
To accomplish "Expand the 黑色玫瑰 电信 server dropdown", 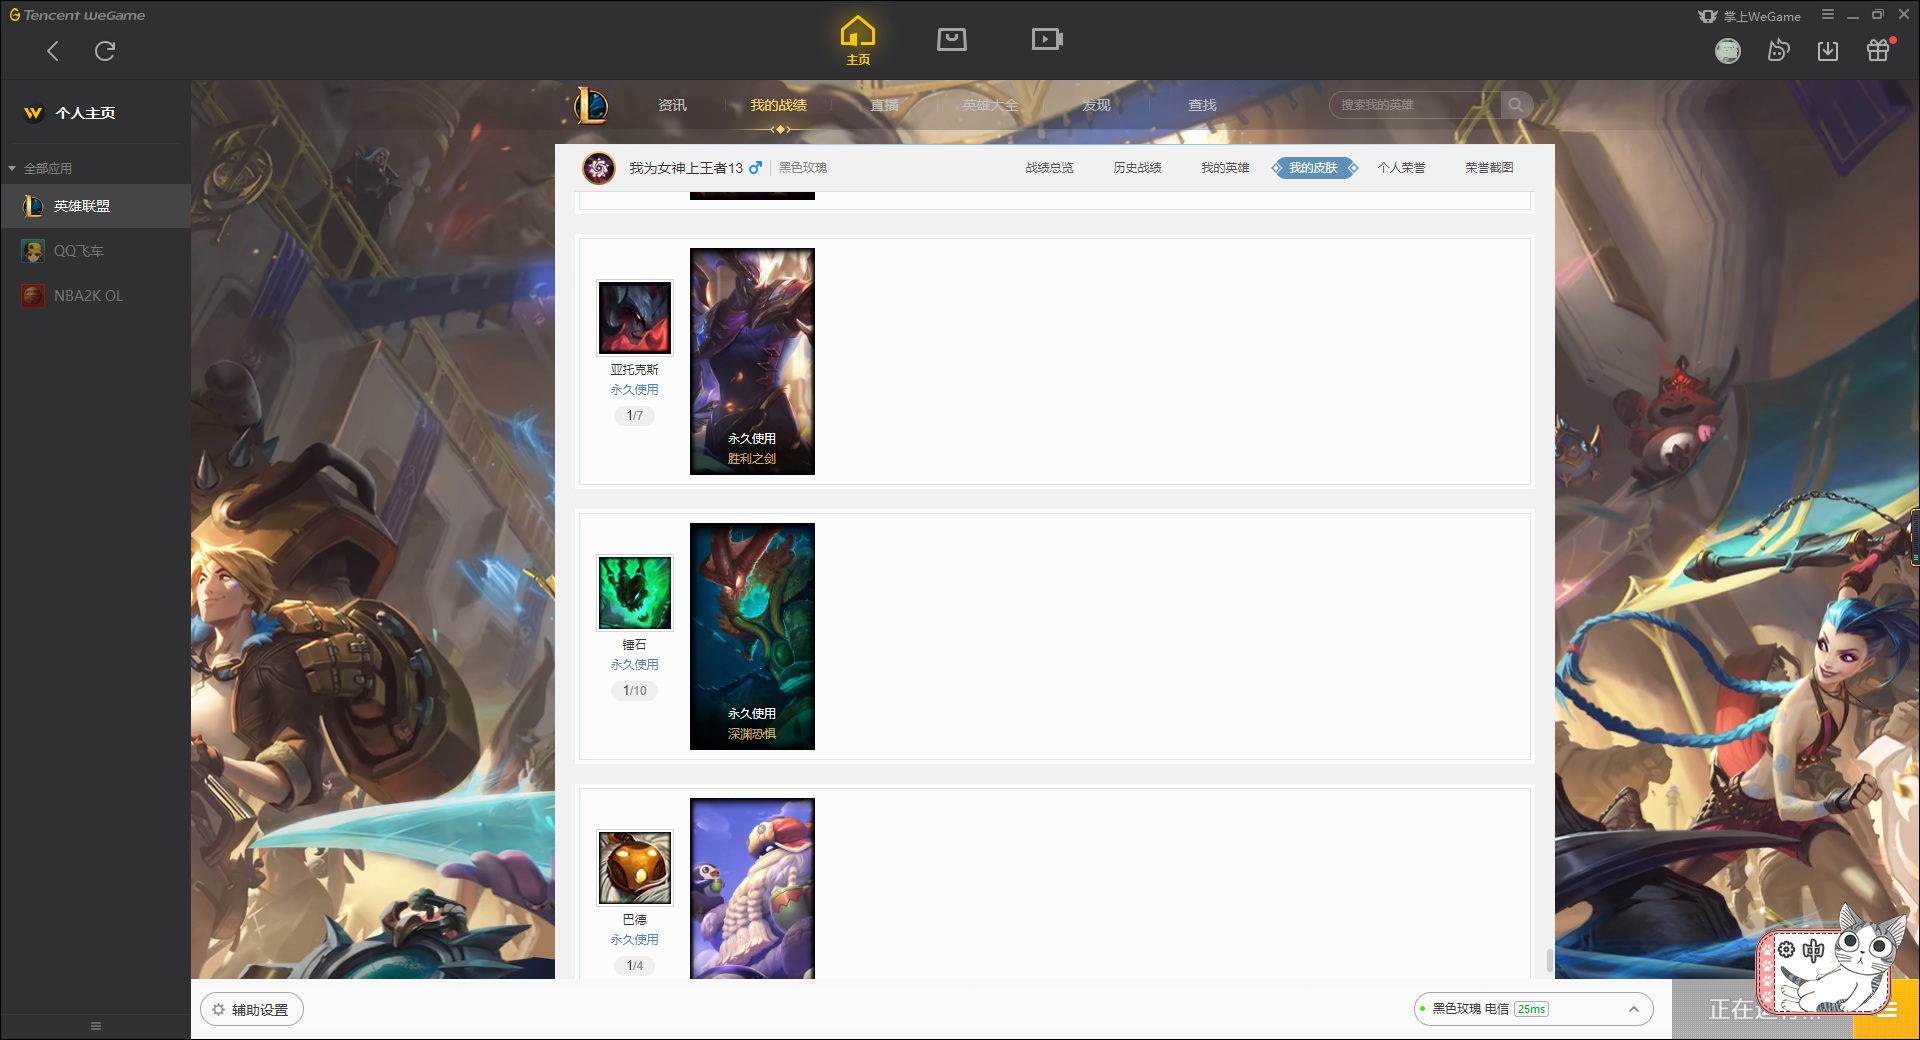I will [x=1533, y=1009].
